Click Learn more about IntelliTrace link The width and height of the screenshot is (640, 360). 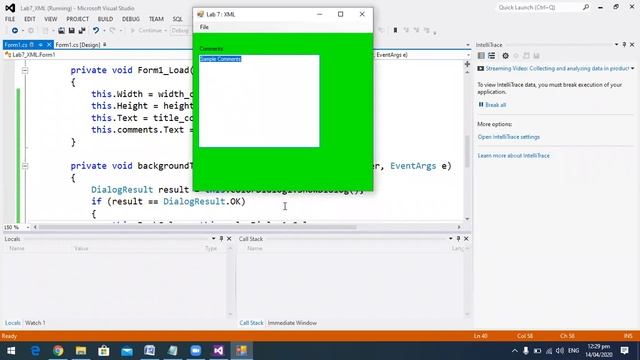pos(513,156)
